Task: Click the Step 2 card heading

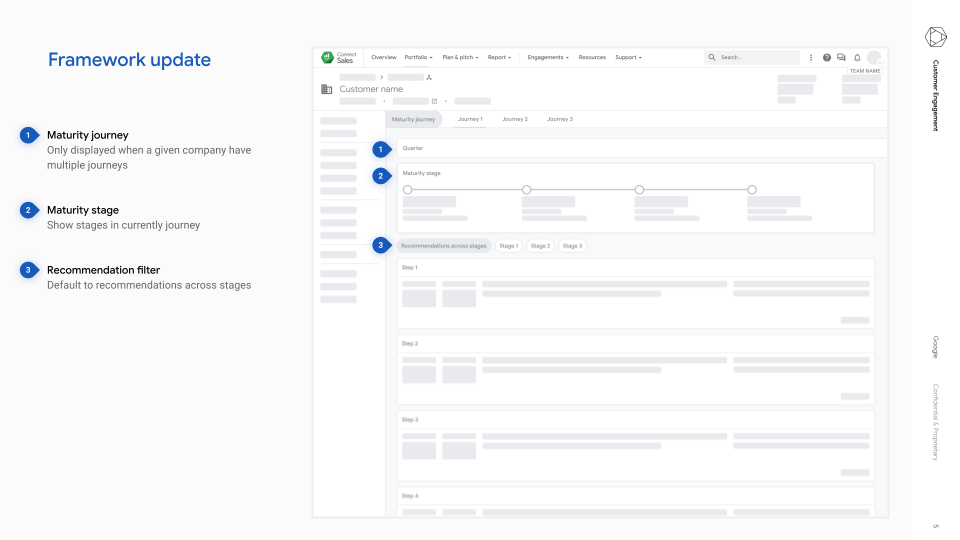Action: (410, 343)
